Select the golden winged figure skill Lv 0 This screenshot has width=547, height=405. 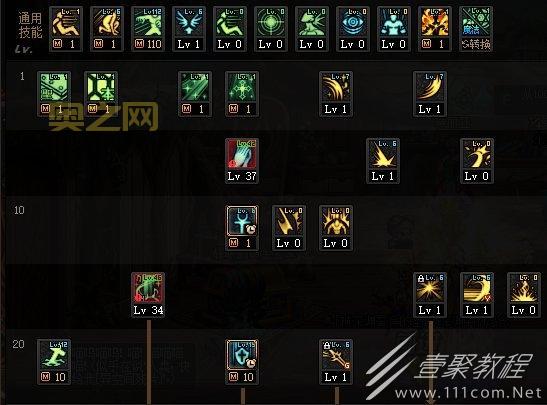pos(336,228)
